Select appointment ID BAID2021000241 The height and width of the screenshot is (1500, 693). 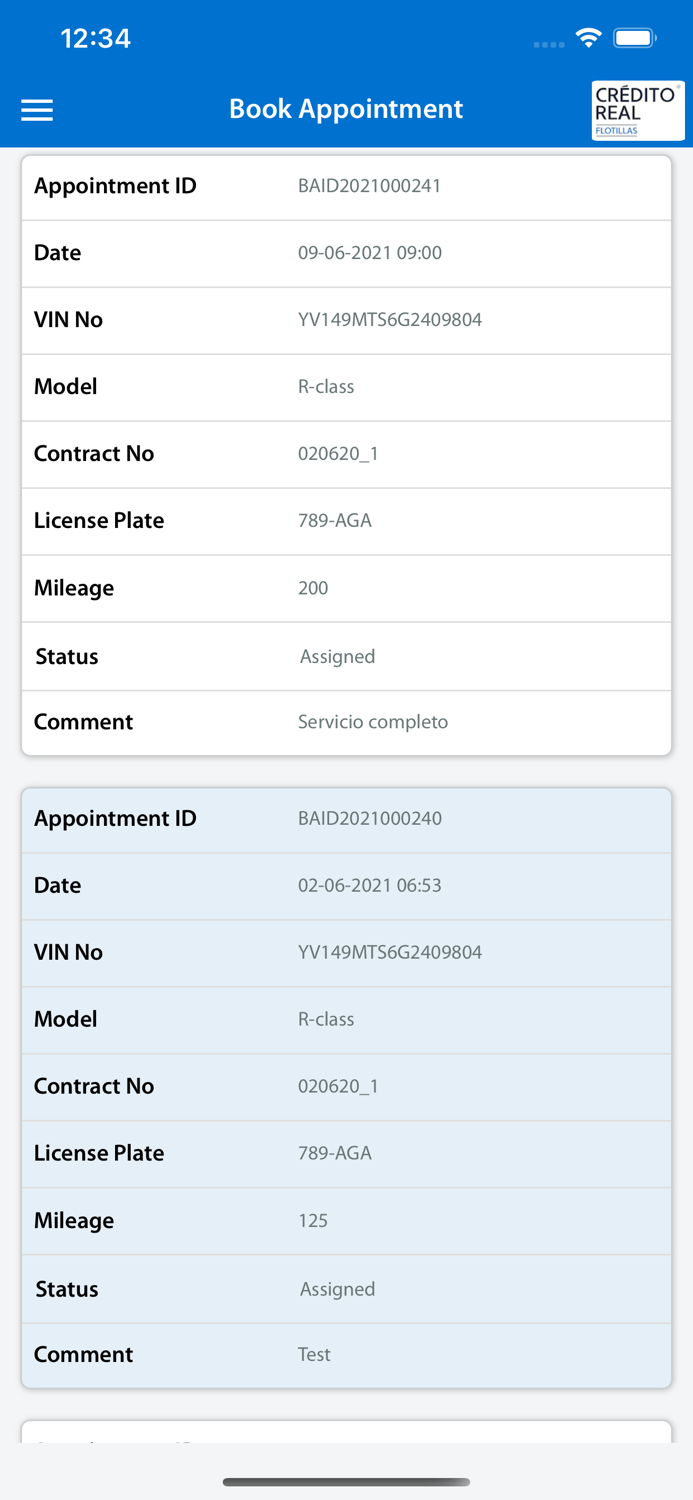point(369,186)
